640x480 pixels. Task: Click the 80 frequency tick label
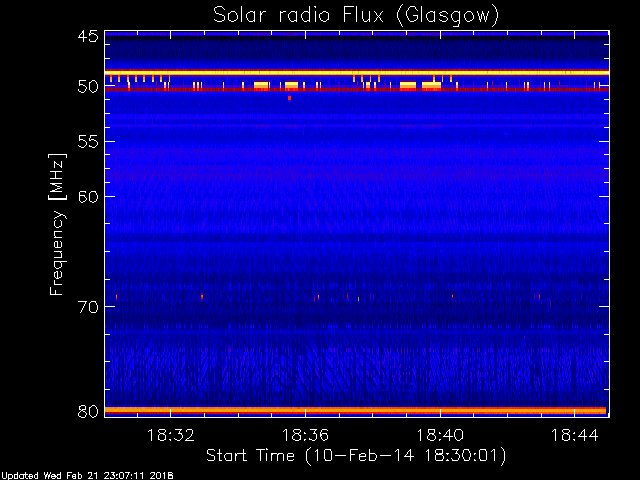(x=88, y=411)
